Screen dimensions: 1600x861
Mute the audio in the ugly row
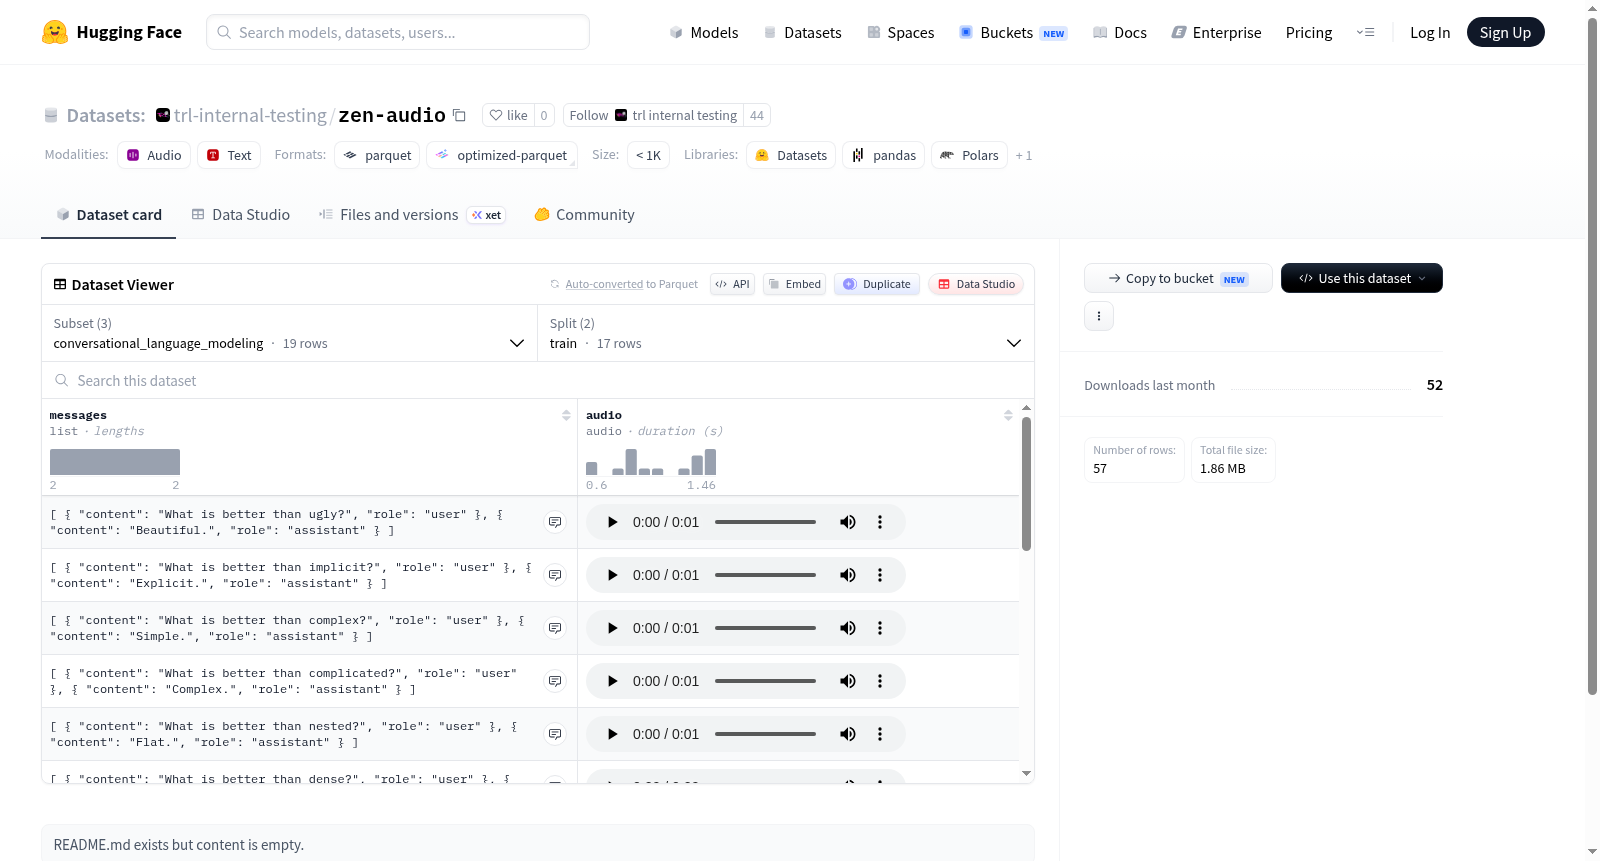848,522
